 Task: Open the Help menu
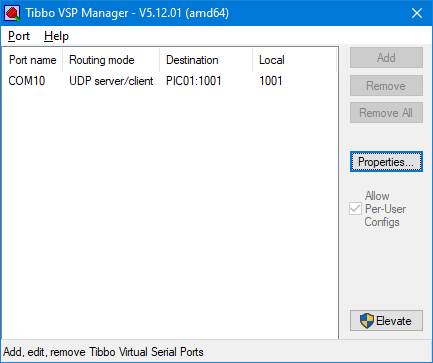tap(56, 36)
